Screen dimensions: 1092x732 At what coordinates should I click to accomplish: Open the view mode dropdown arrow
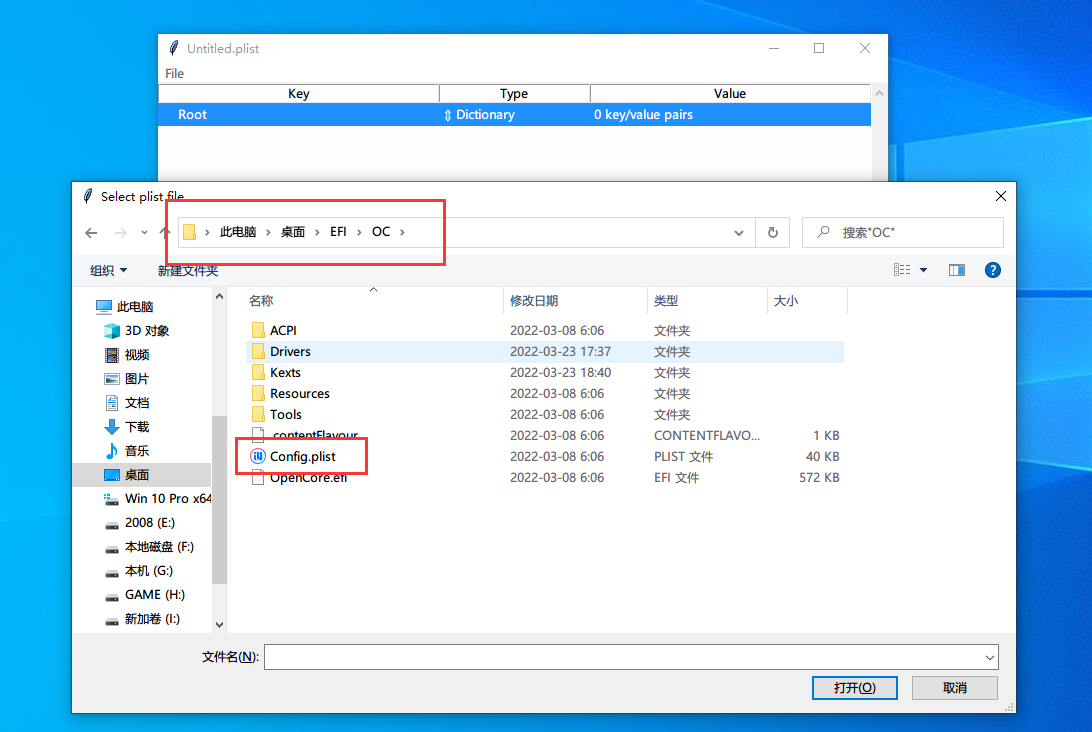tap(923, 270)
